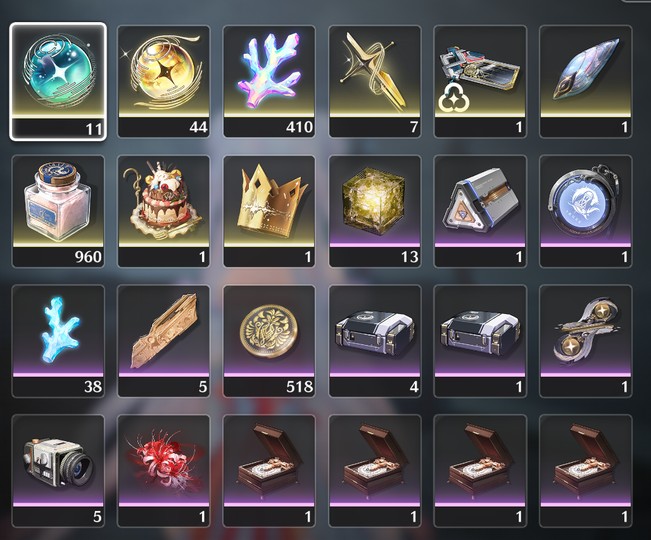Select the supply chest with count 4
Screen dimensions: 651x540
point(374,341)
